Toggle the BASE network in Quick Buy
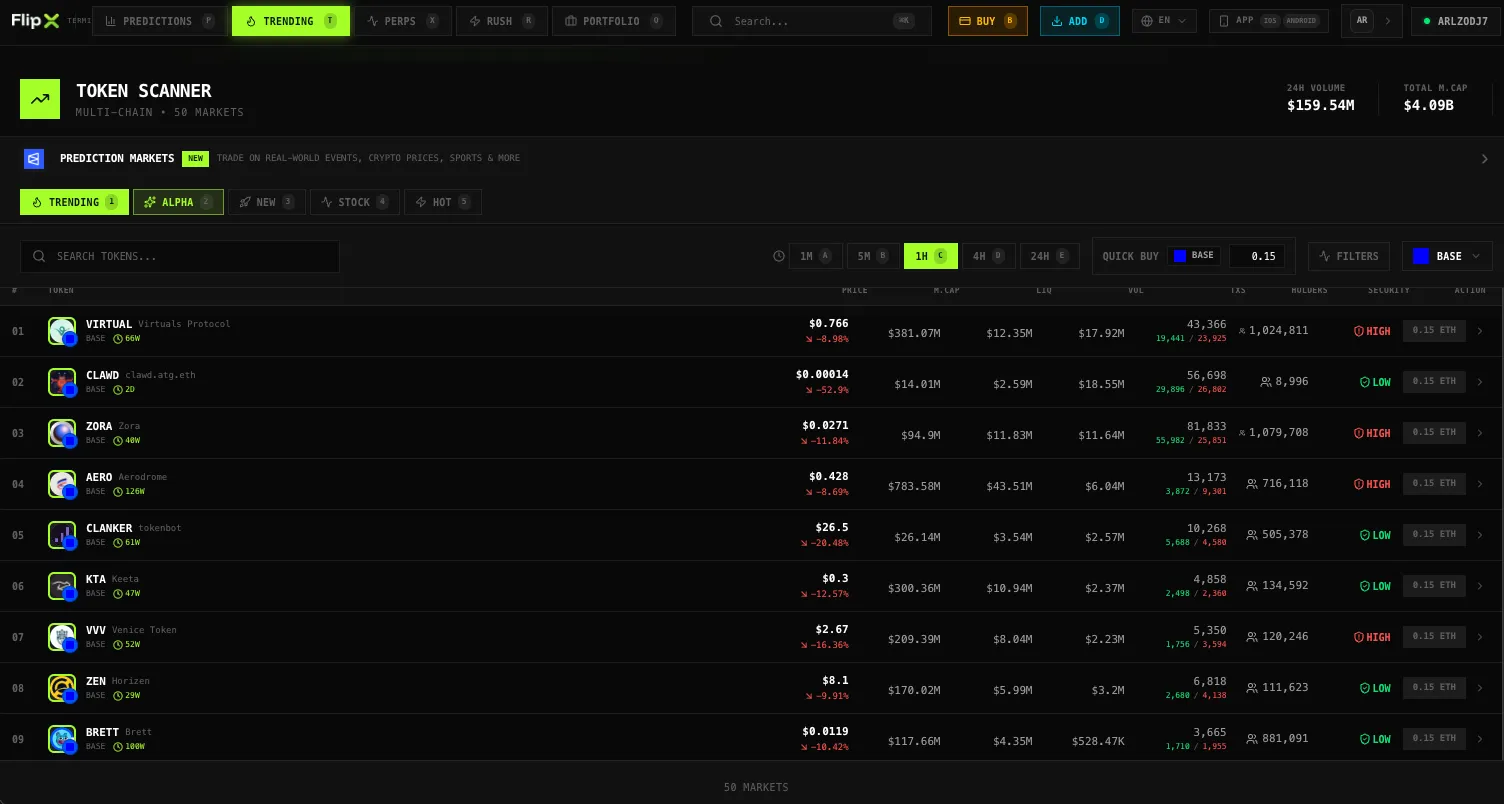 click(1194, 255)
